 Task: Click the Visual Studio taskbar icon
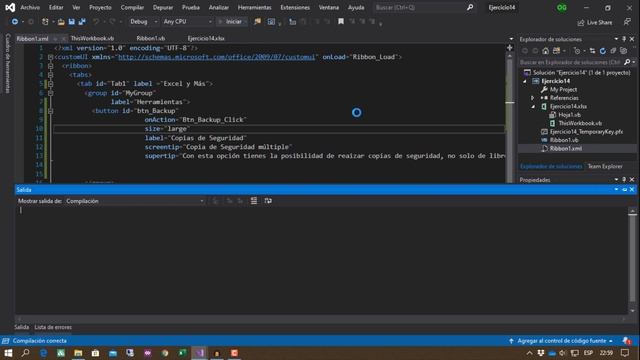pyautogui.click(x=199, y=353)
